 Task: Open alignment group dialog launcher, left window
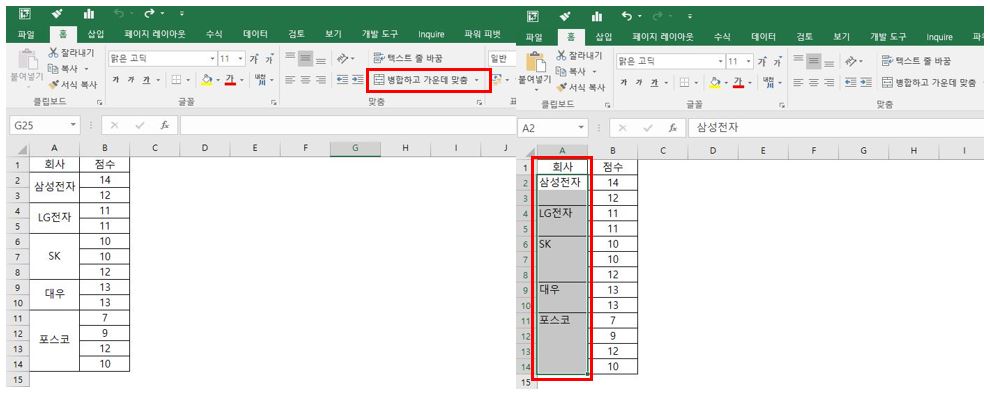click(479, 102)
